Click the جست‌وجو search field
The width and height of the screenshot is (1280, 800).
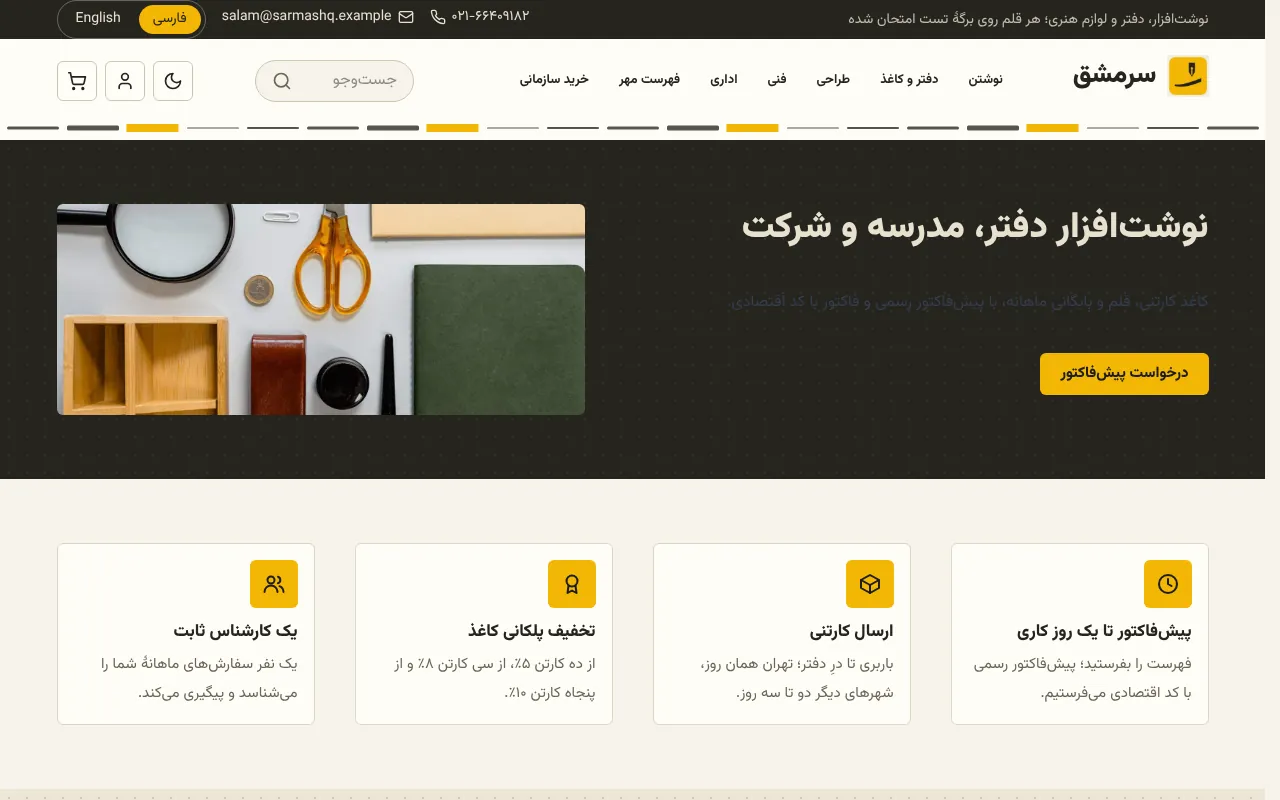tap(334, 81)
